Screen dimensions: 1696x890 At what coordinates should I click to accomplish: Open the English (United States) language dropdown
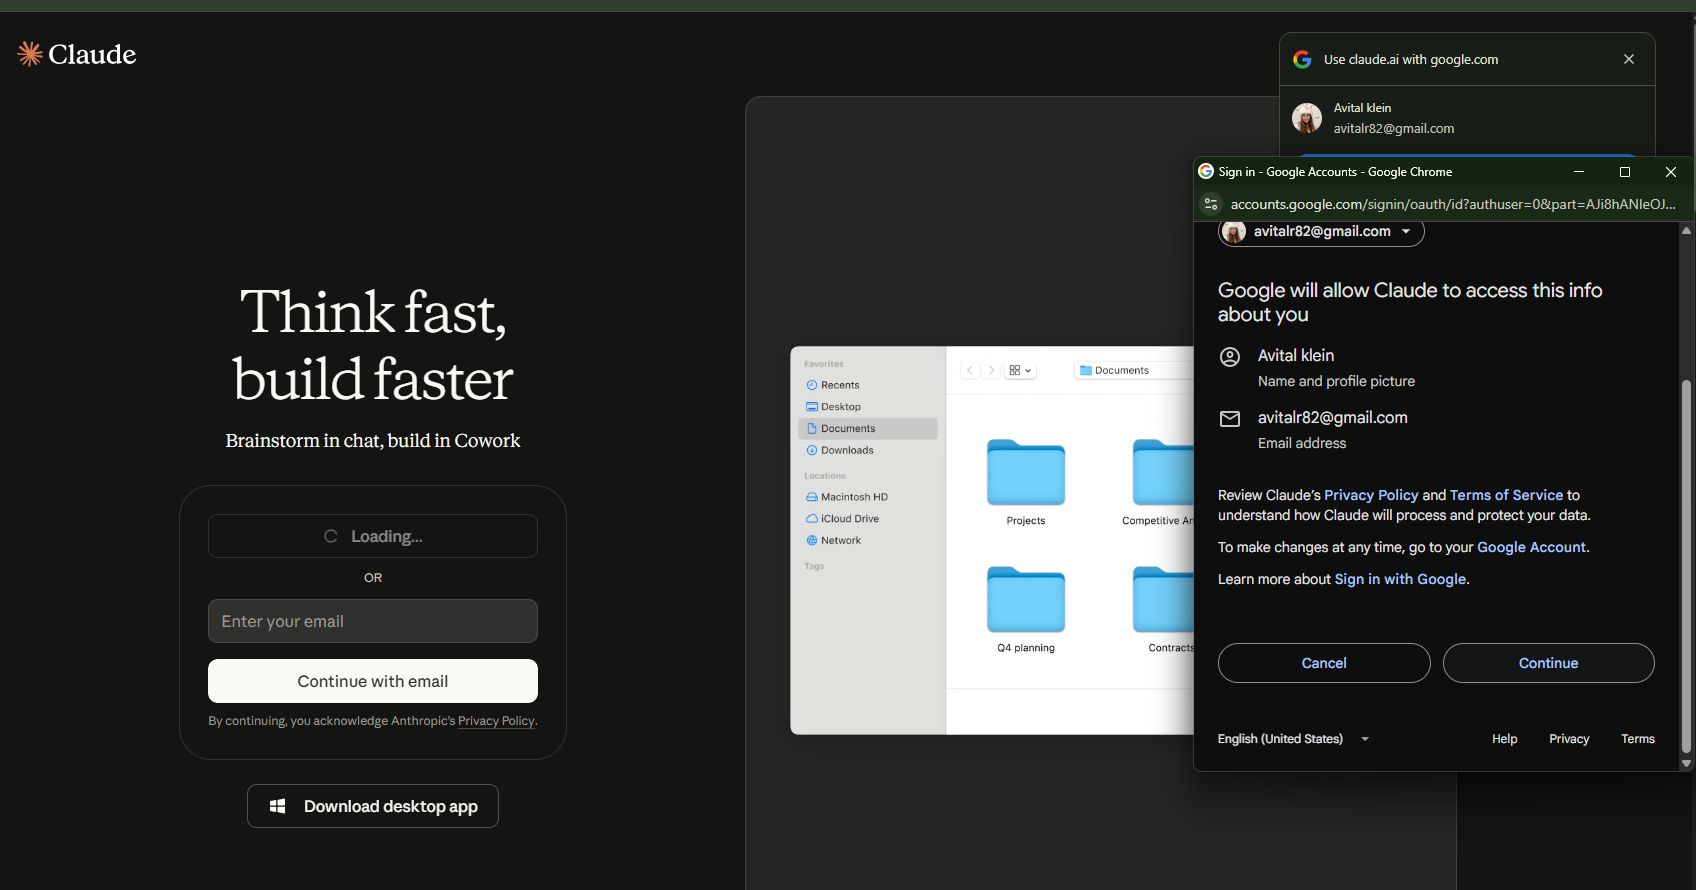tap(1293, 739)
